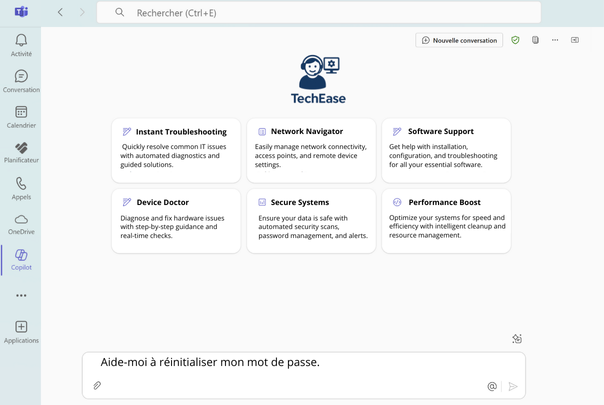Screen dimensions: 604x405
Task: Click the sparkle icon above the message box
Action: (517, 339)
